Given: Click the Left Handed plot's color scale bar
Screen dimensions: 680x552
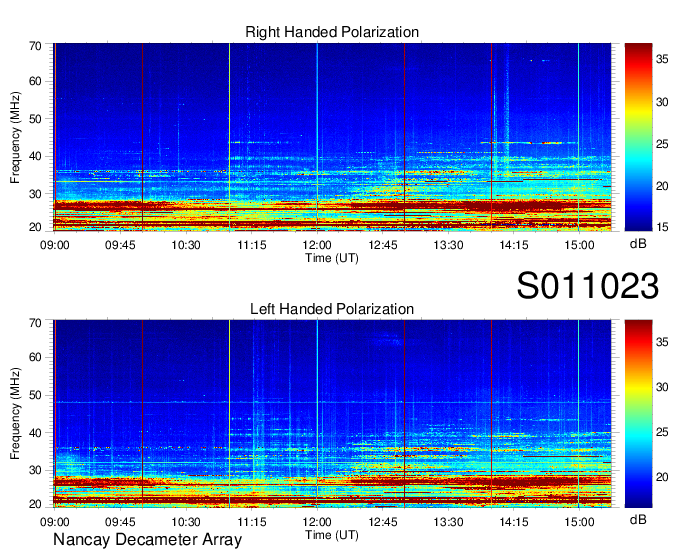Looking at the screenshot, I should point(638,414).
